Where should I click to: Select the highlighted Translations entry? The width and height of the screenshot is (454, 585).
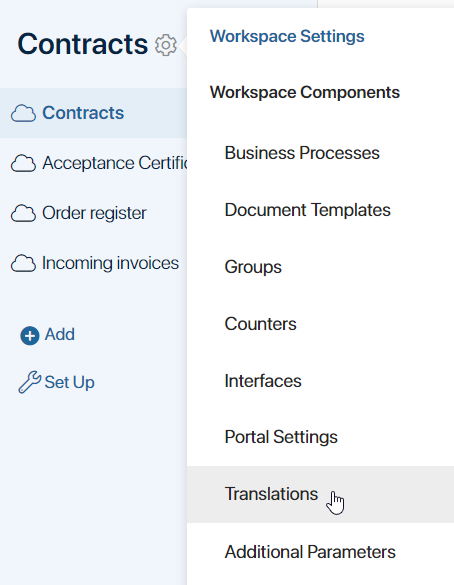[320, 494]
